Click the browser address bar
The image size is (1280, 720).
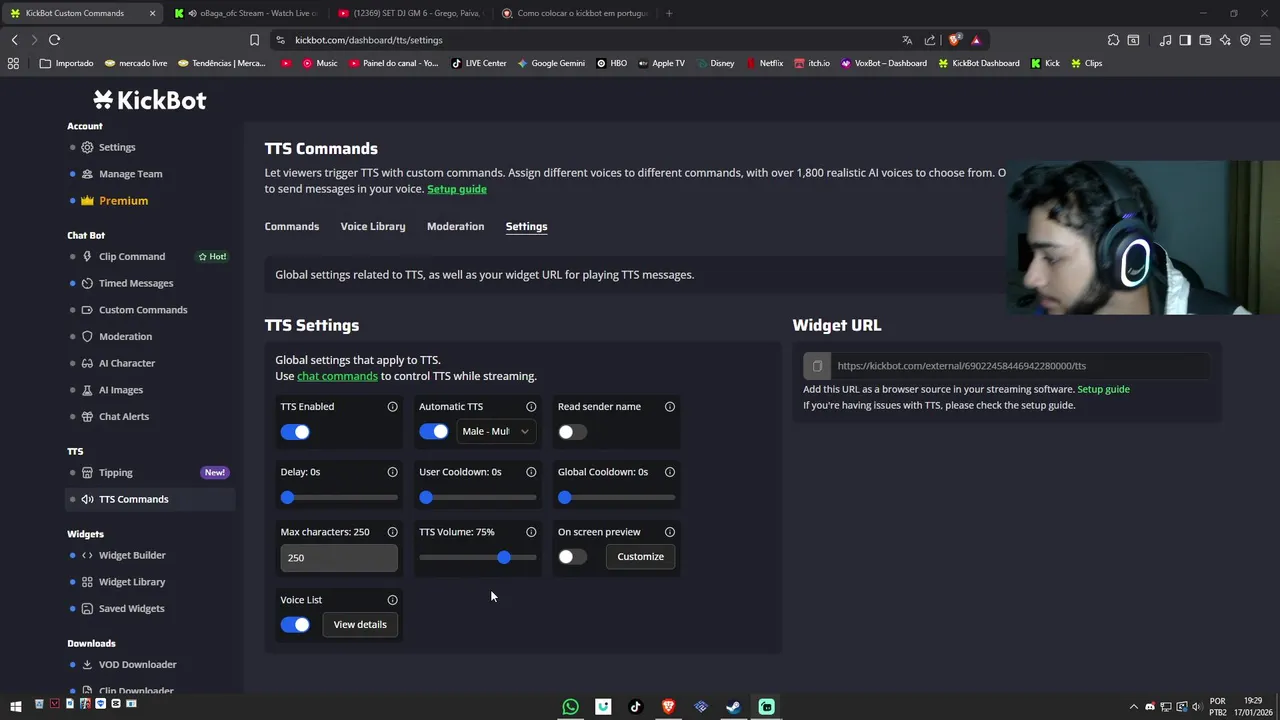tap(590, 40)
